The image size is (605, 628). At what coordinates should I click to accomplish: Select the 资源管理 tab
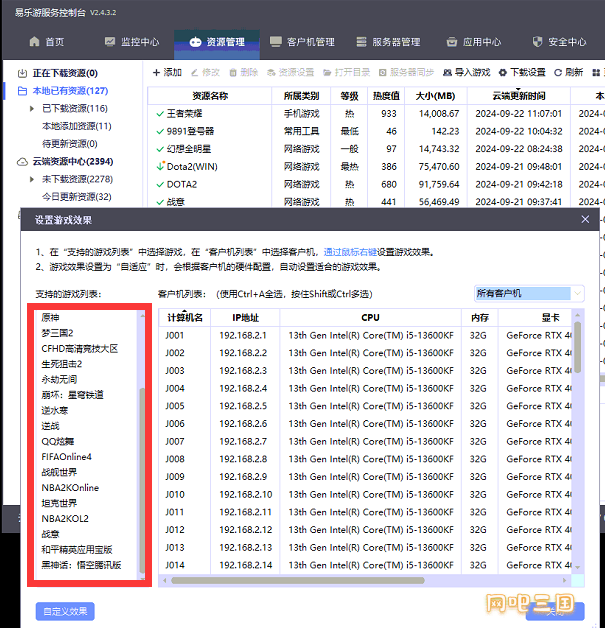(217, 42)
